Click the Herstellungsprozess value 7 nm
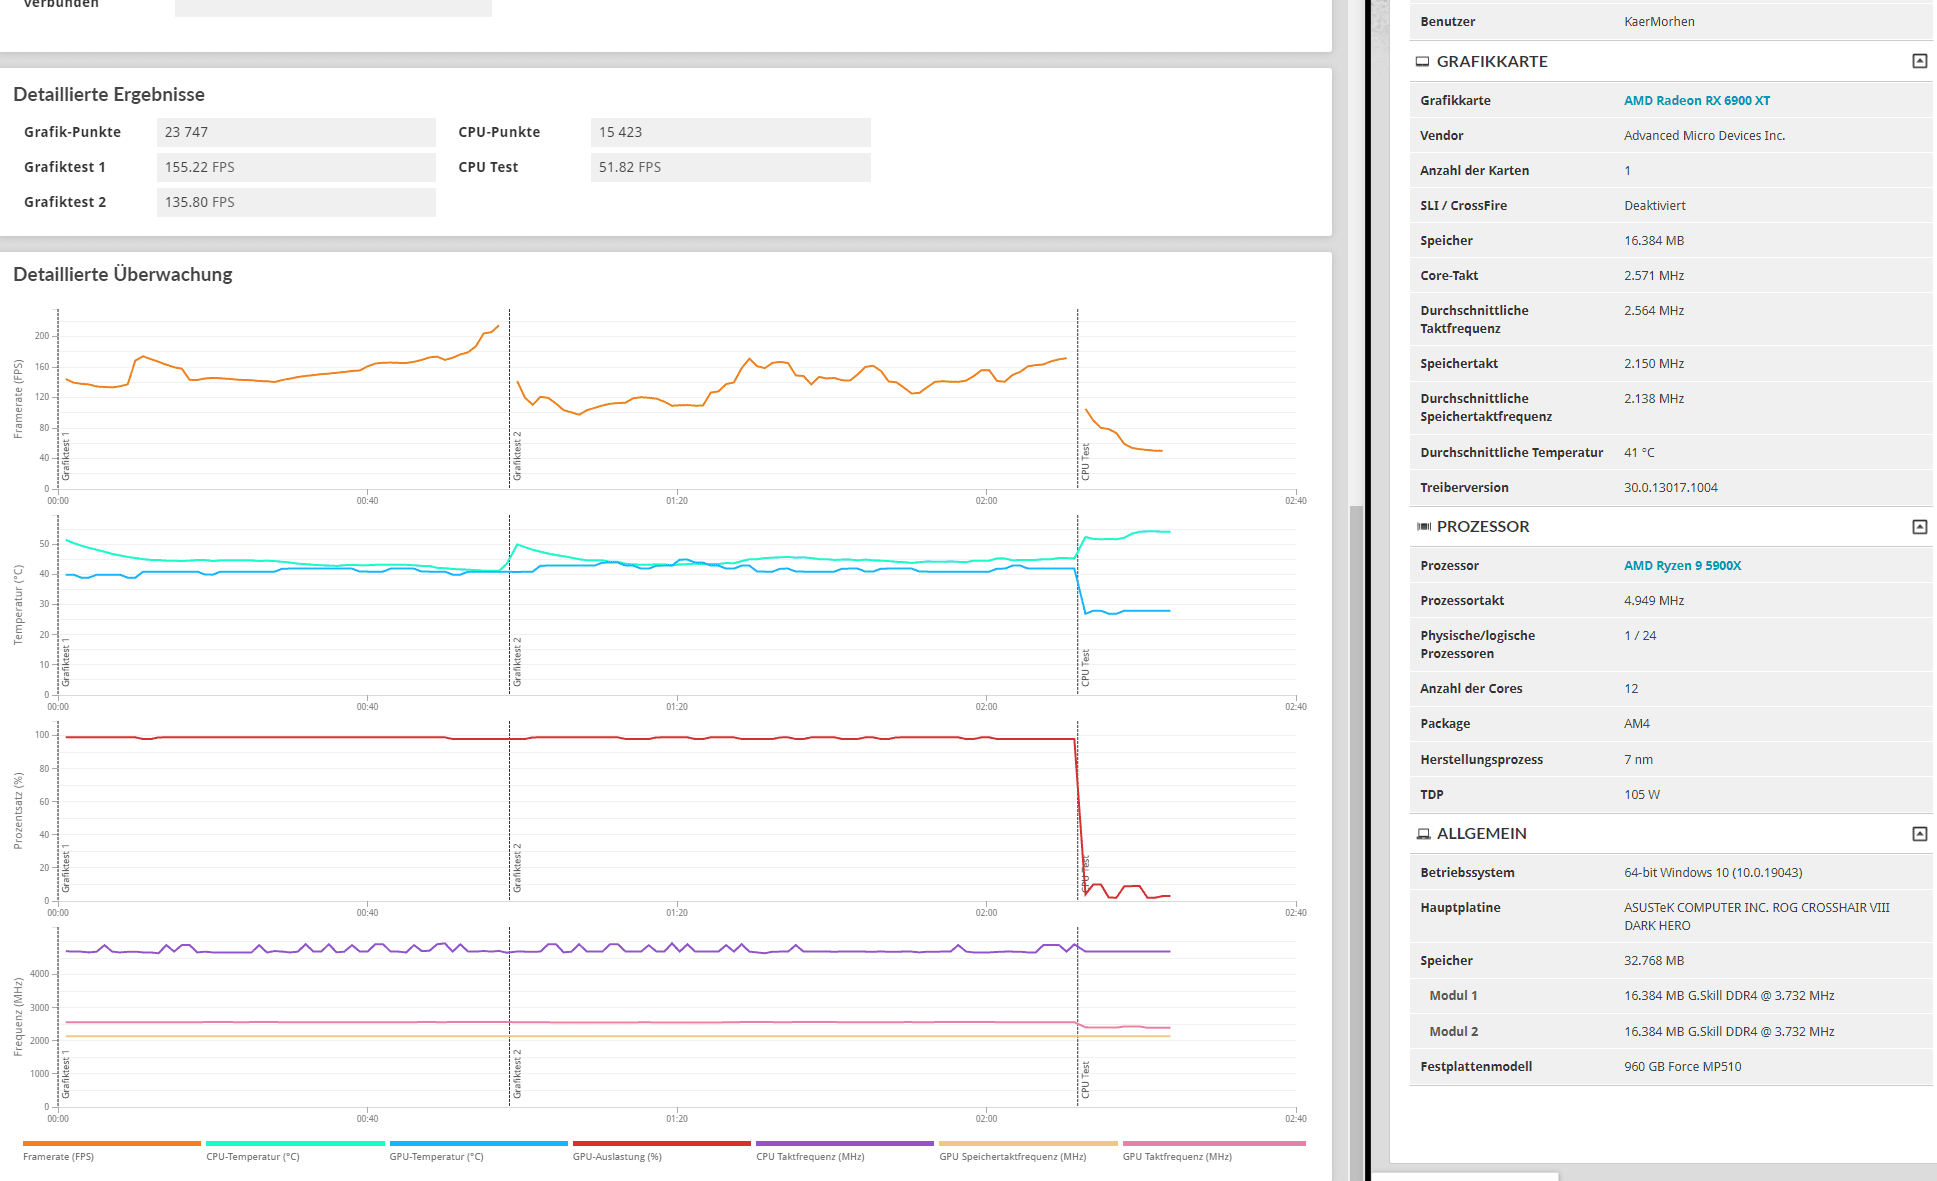1937x1181 pixels. 1638,760
